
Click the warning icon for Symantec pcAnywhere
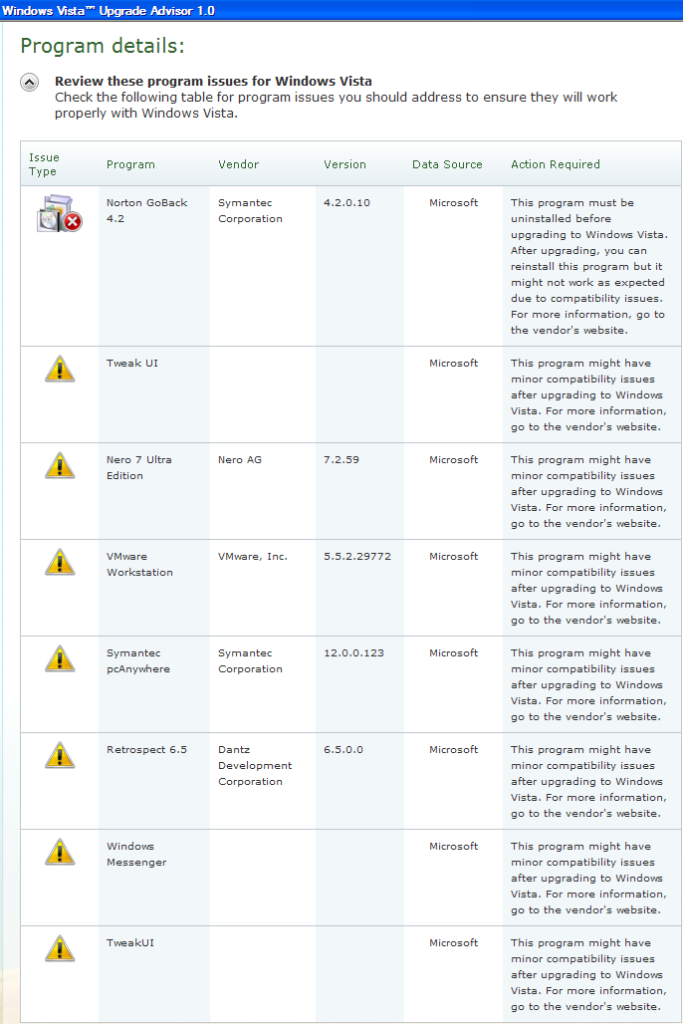(x=59, y=659)
